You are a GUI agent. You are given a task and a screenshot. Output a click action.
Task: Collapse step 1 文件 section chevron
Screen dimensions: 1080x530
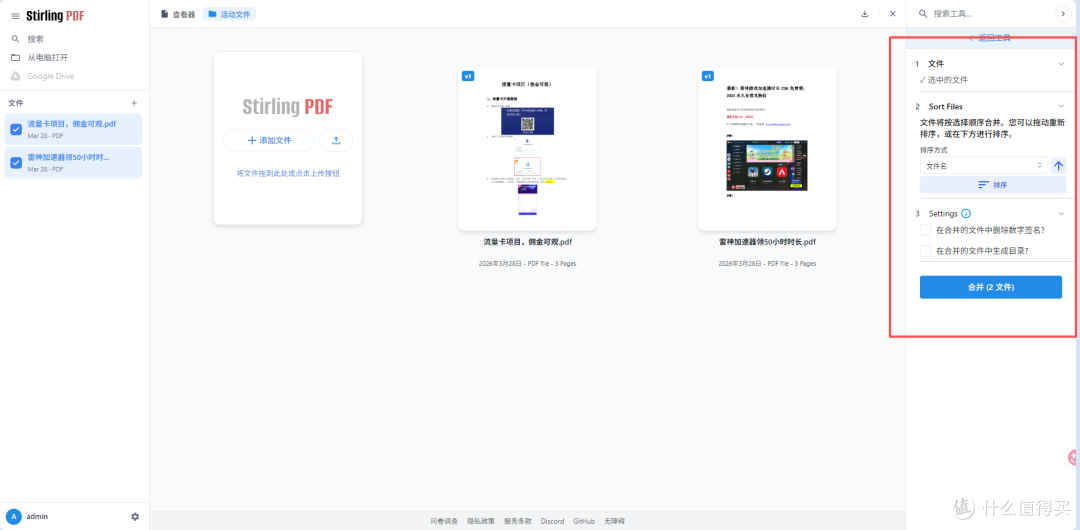1061,64
